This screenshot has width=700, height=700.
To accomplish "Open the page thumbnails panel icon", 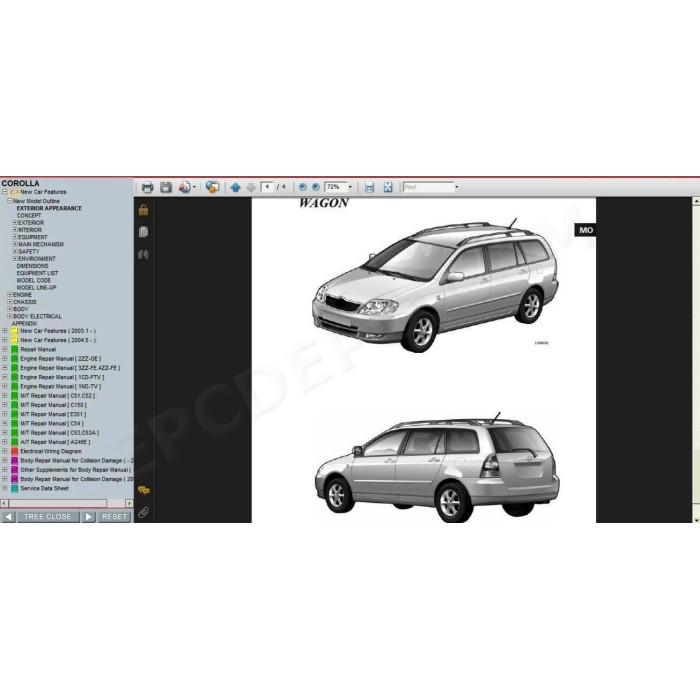I will pos(143,232).
